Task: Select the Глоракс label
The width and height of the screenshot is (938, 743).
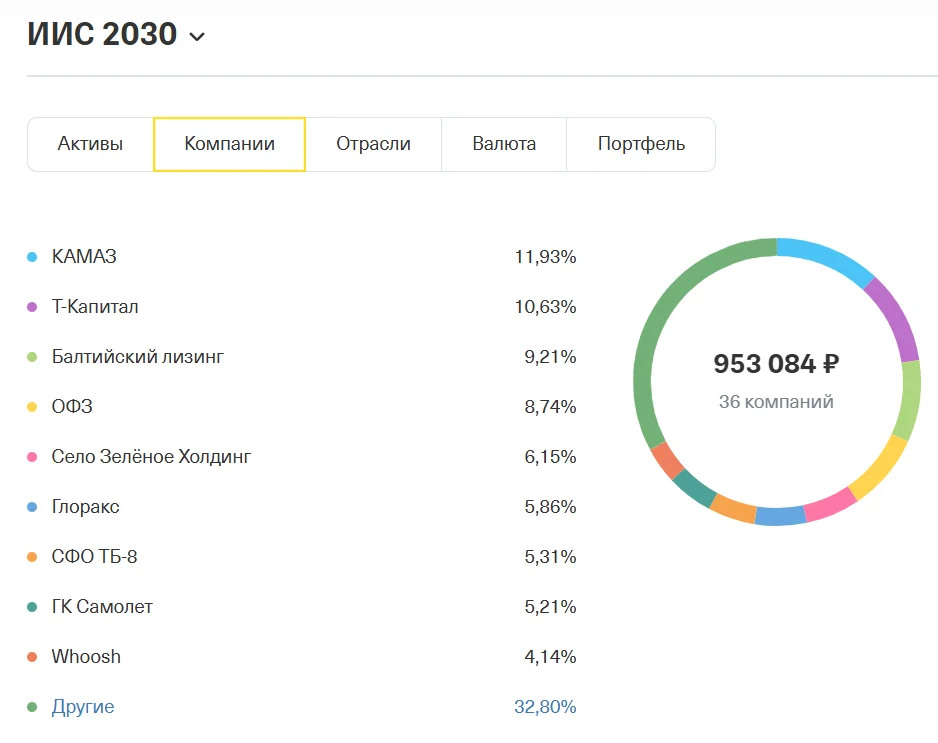Action: [86, 507]
